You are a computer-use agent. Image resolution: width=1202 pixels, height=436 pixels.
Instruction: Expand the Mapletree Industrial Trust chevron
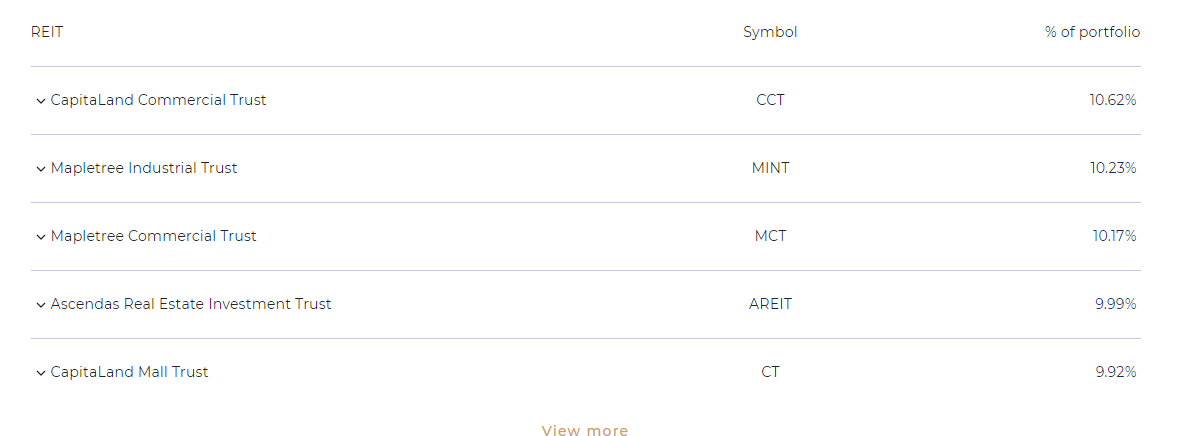pyautogui.click(x=41, y=169)
